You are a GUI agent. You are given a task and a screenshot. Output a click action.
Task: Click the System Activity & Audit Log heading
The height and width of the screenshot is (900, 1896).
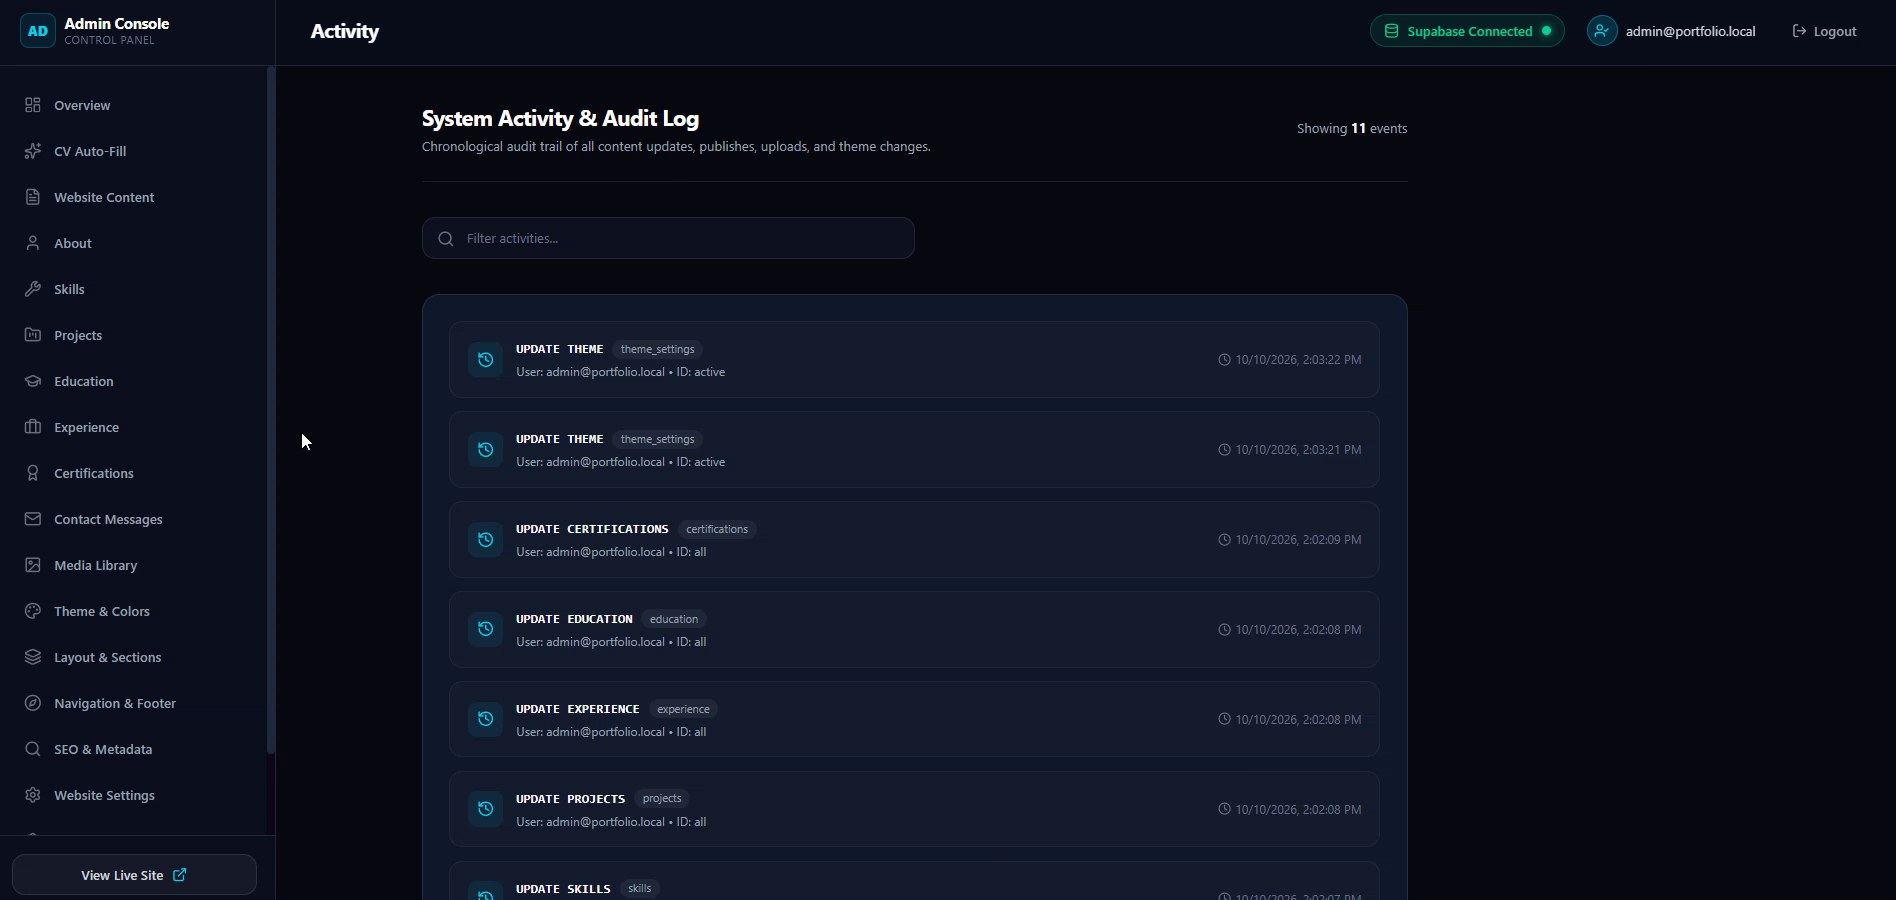click(x=560, y=118)
